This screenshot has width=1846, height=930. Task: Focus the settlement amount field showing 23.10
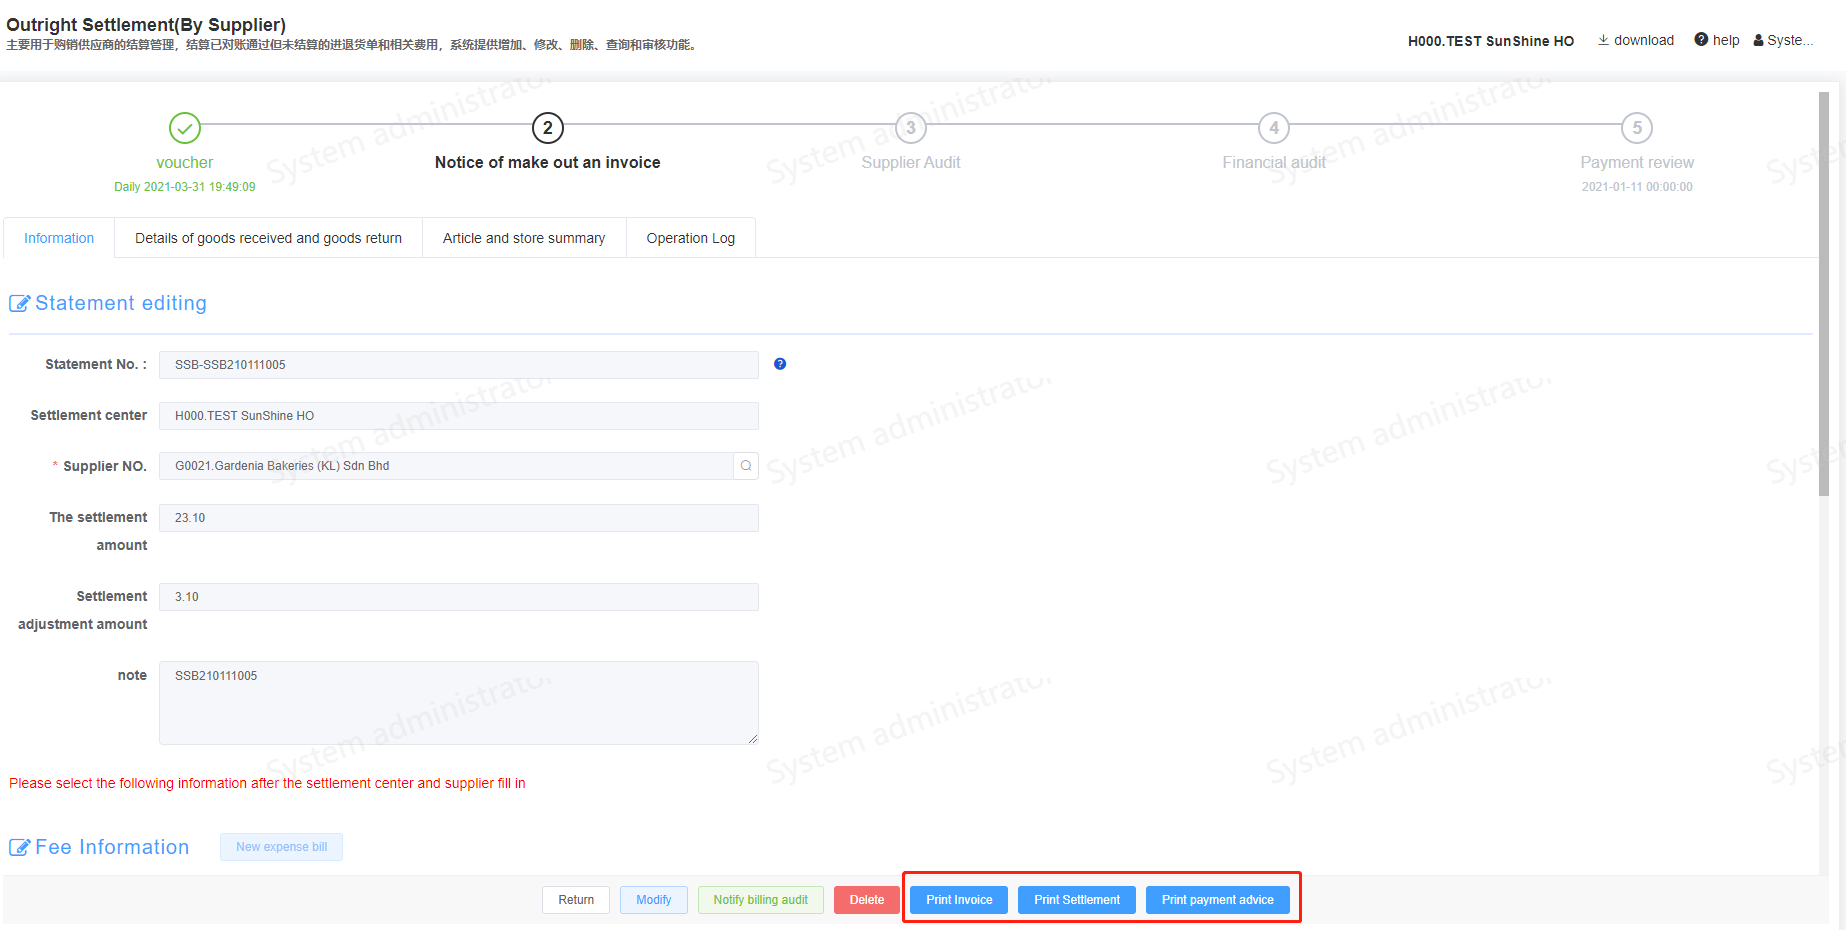click(459, 518)
